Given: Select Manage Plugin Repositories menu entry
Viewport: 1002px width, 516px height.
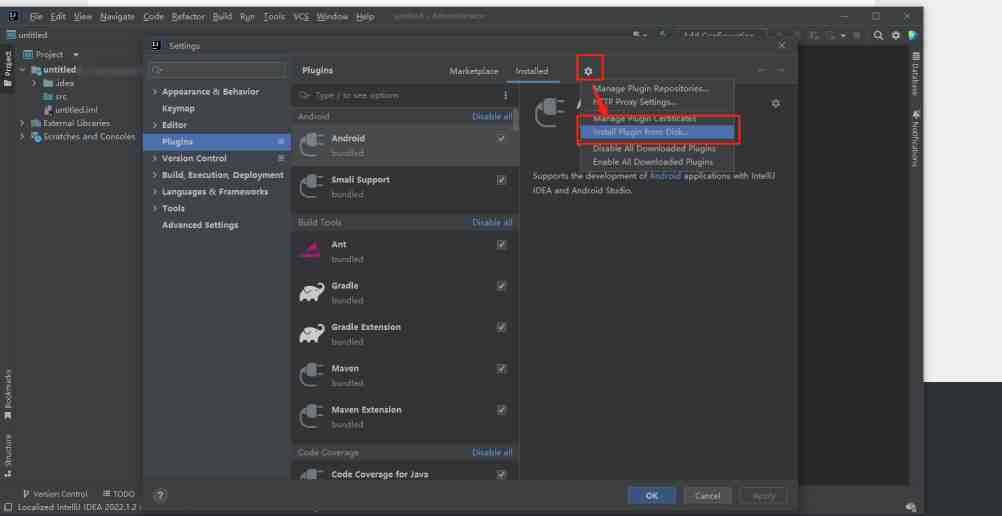Looking at the screenshot, I should pos(656,89).
